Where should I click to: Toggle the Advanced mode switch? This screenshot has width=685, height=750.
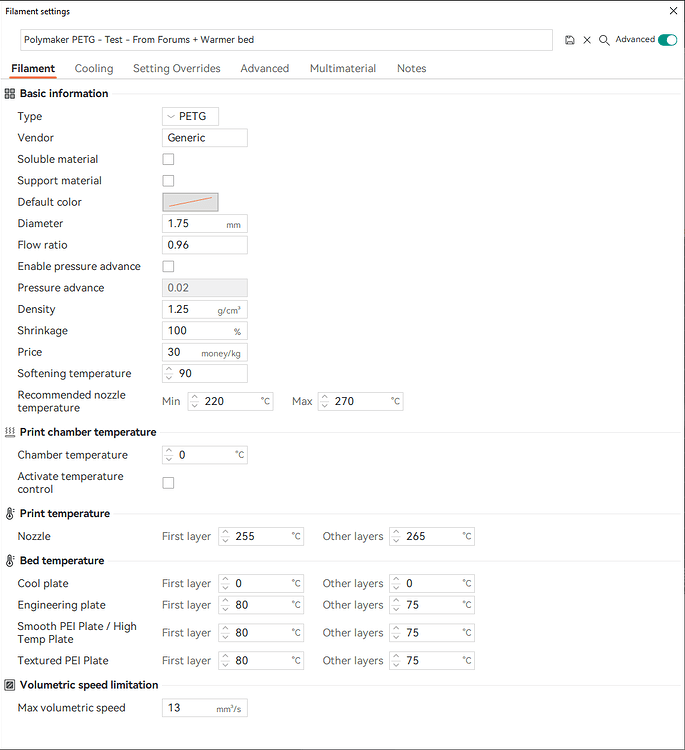667,40
